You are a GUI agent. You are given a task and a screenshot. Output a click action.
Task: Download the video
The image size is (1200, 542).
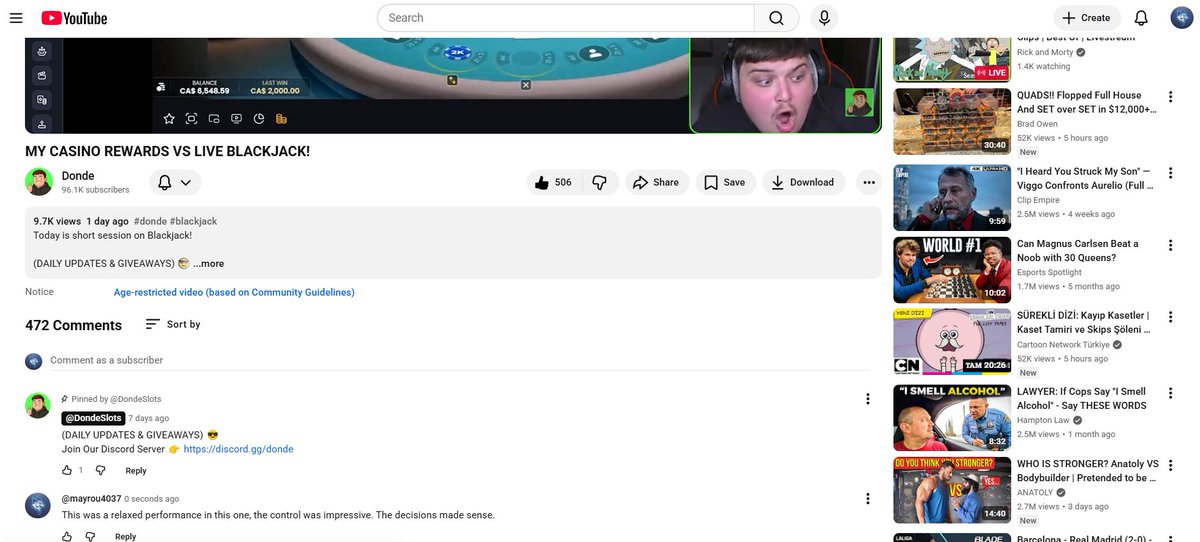click(x=804, y=182)
